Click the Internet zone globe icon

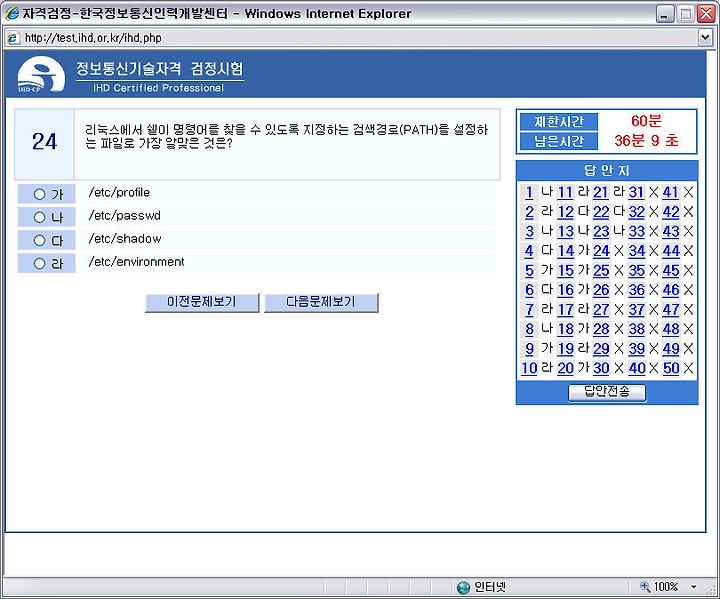point(463,587)
